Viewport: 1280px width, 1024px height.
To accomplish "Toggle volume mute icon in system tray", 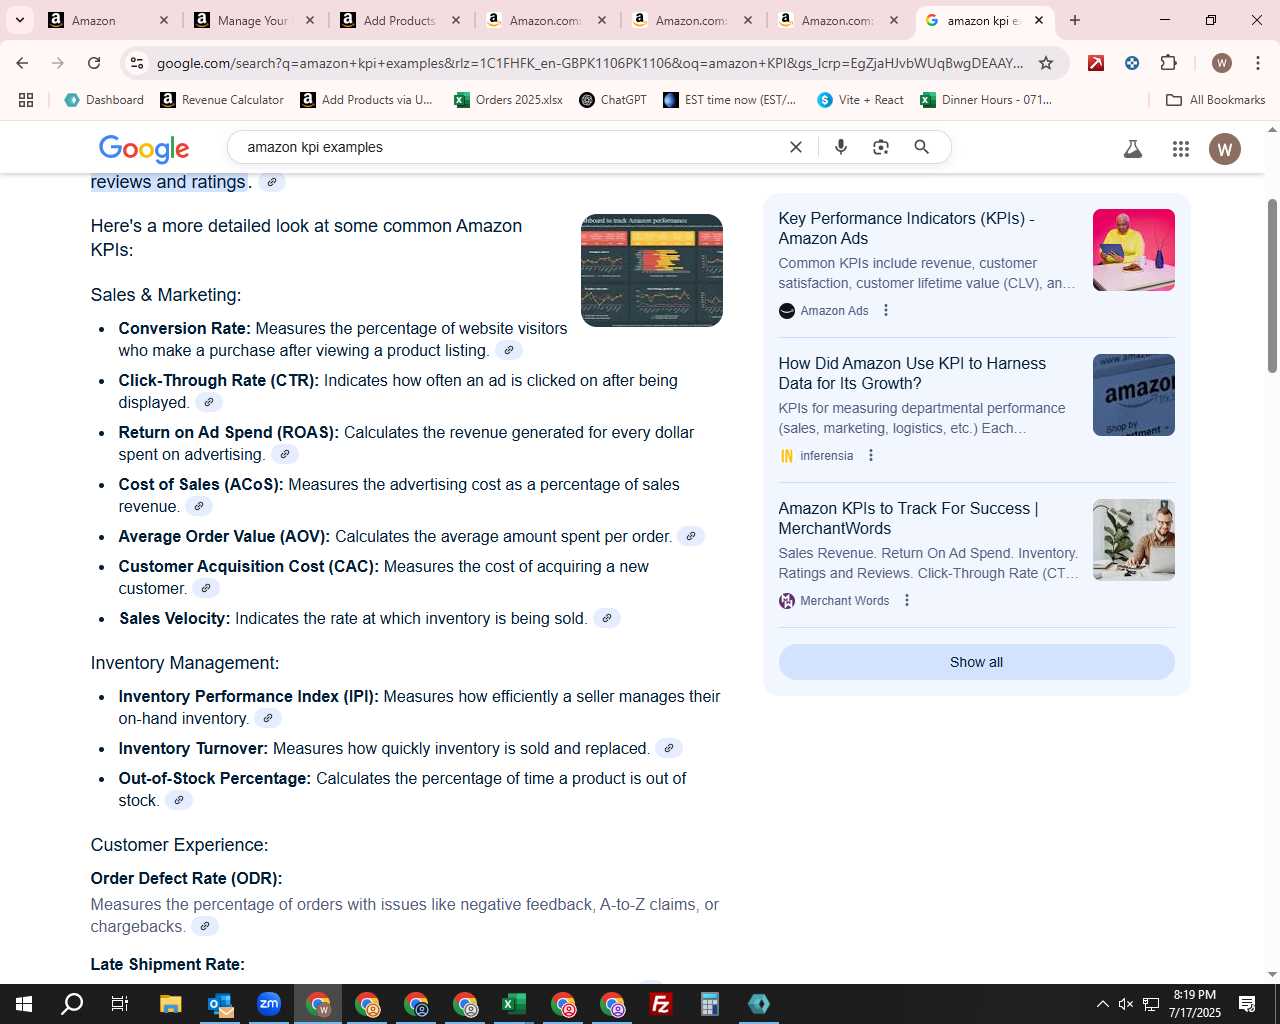I will tap(1126, 1004).
